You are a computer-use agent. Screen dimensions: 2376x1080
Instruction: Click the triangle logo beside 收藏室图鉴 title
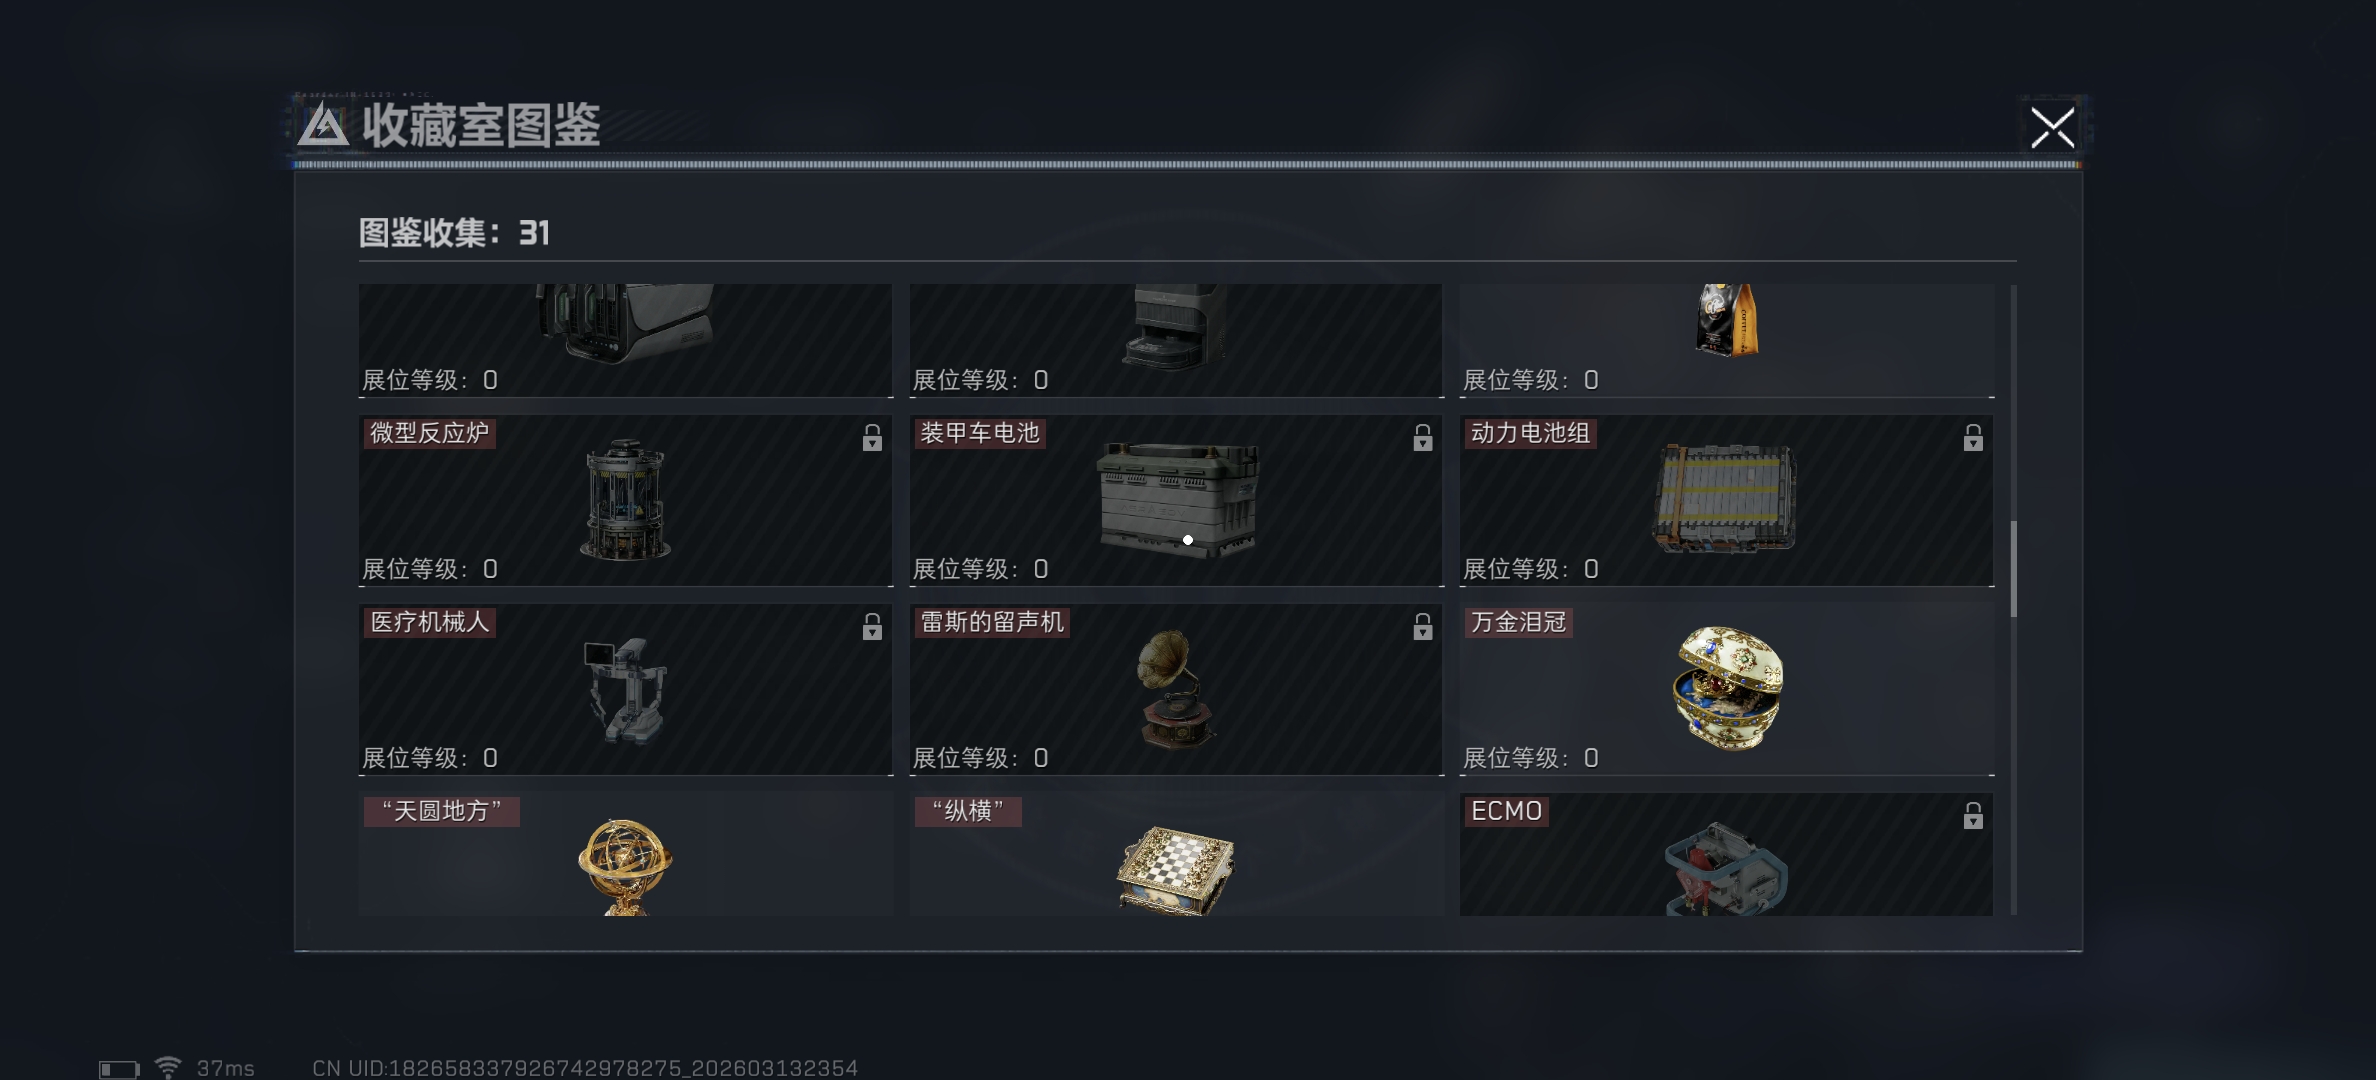point(323,126)
